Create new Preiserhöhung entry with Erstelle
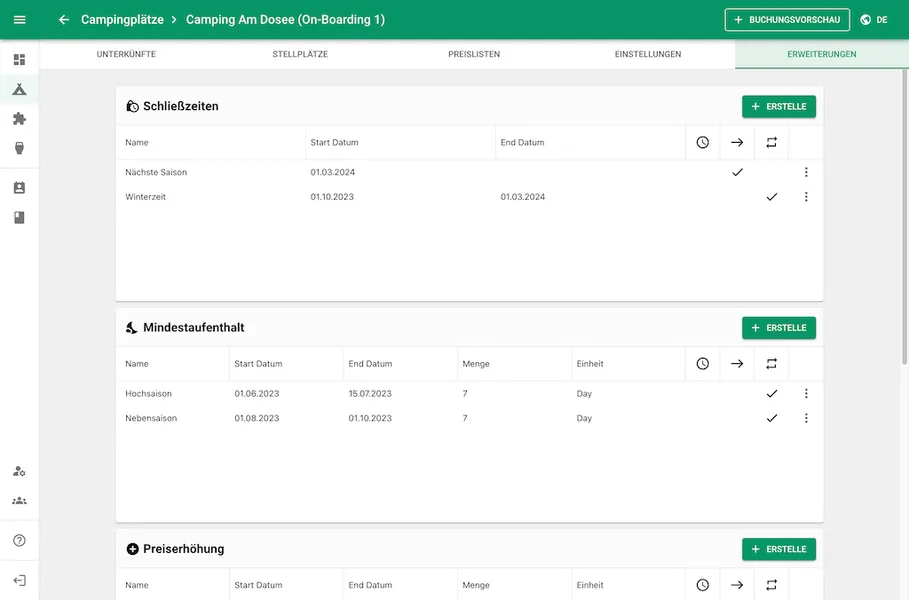 [779, 550]
